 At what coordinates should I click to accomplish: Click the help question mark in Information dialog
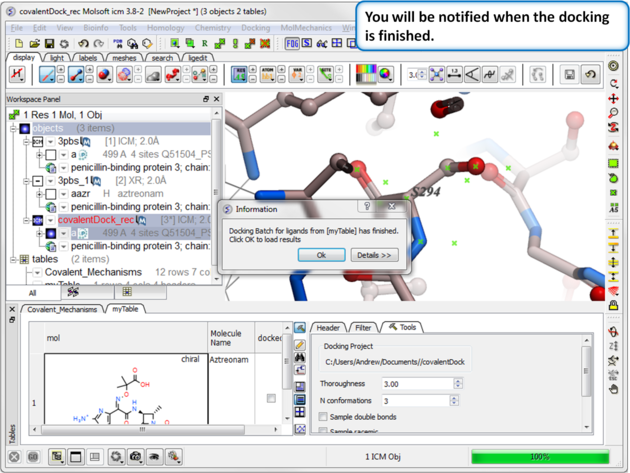click(367, 206)
